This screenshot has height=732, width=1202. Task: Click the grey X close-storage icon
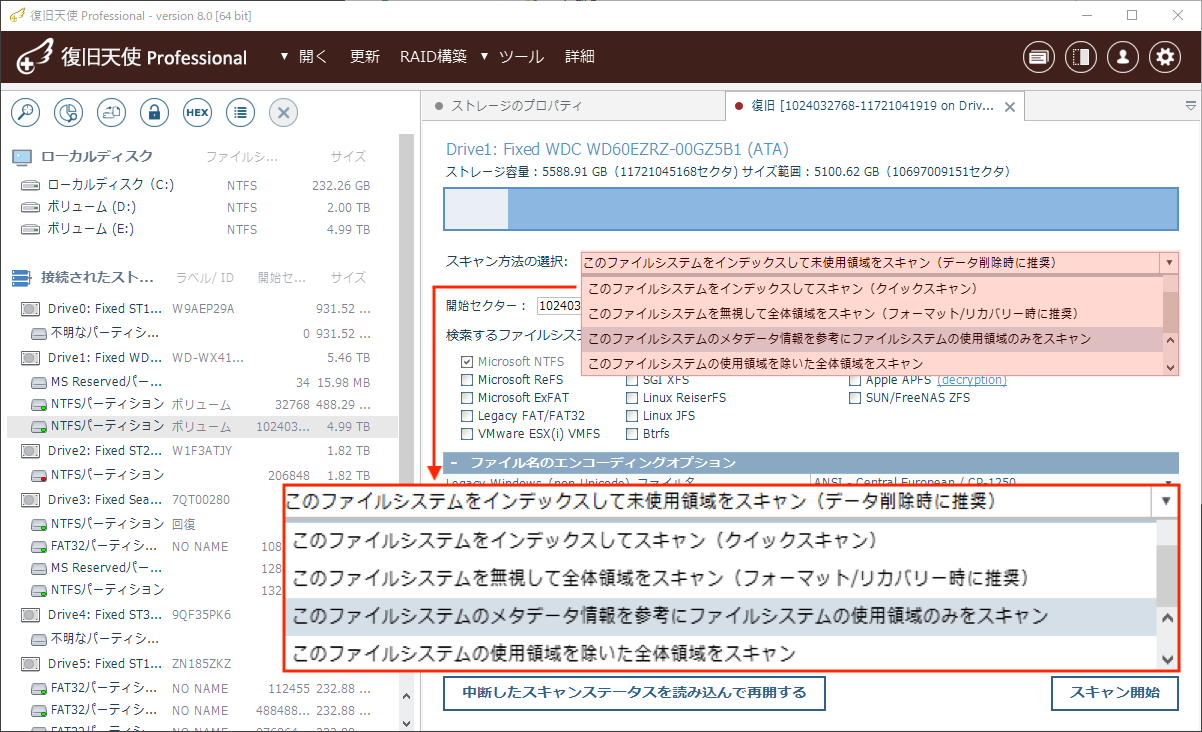[283, 112]
